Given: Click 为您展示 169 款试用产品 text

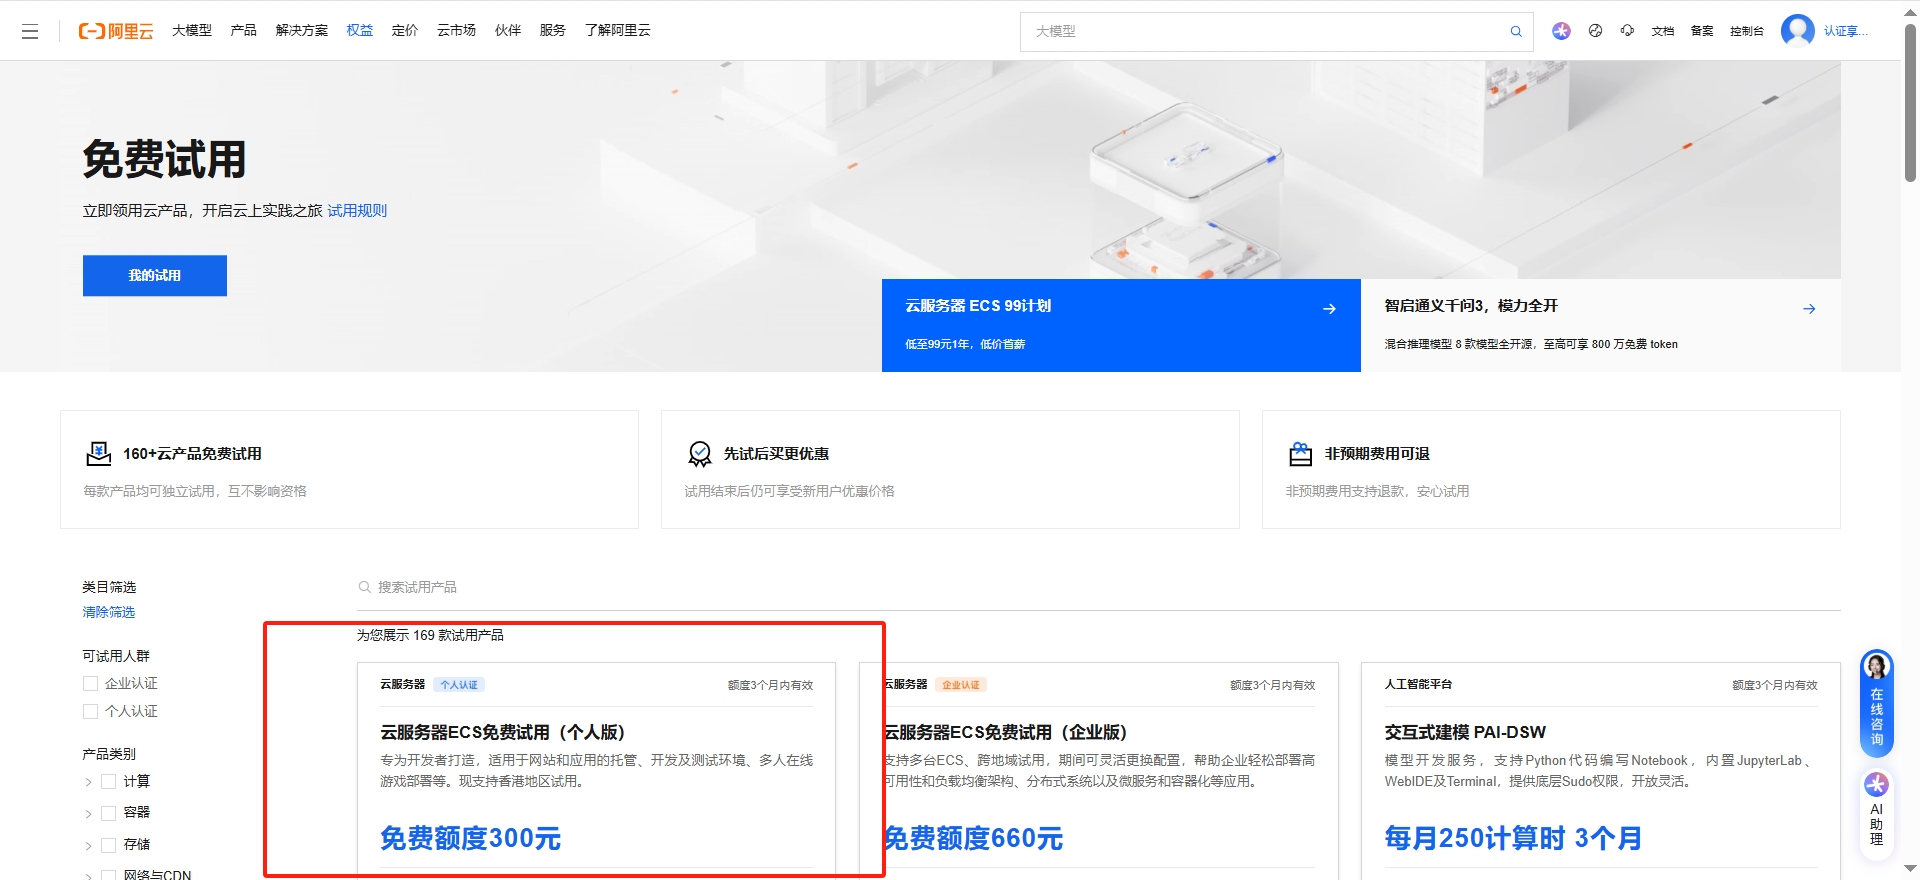Looking at the screenshot, I should click(x=430, y=636).
